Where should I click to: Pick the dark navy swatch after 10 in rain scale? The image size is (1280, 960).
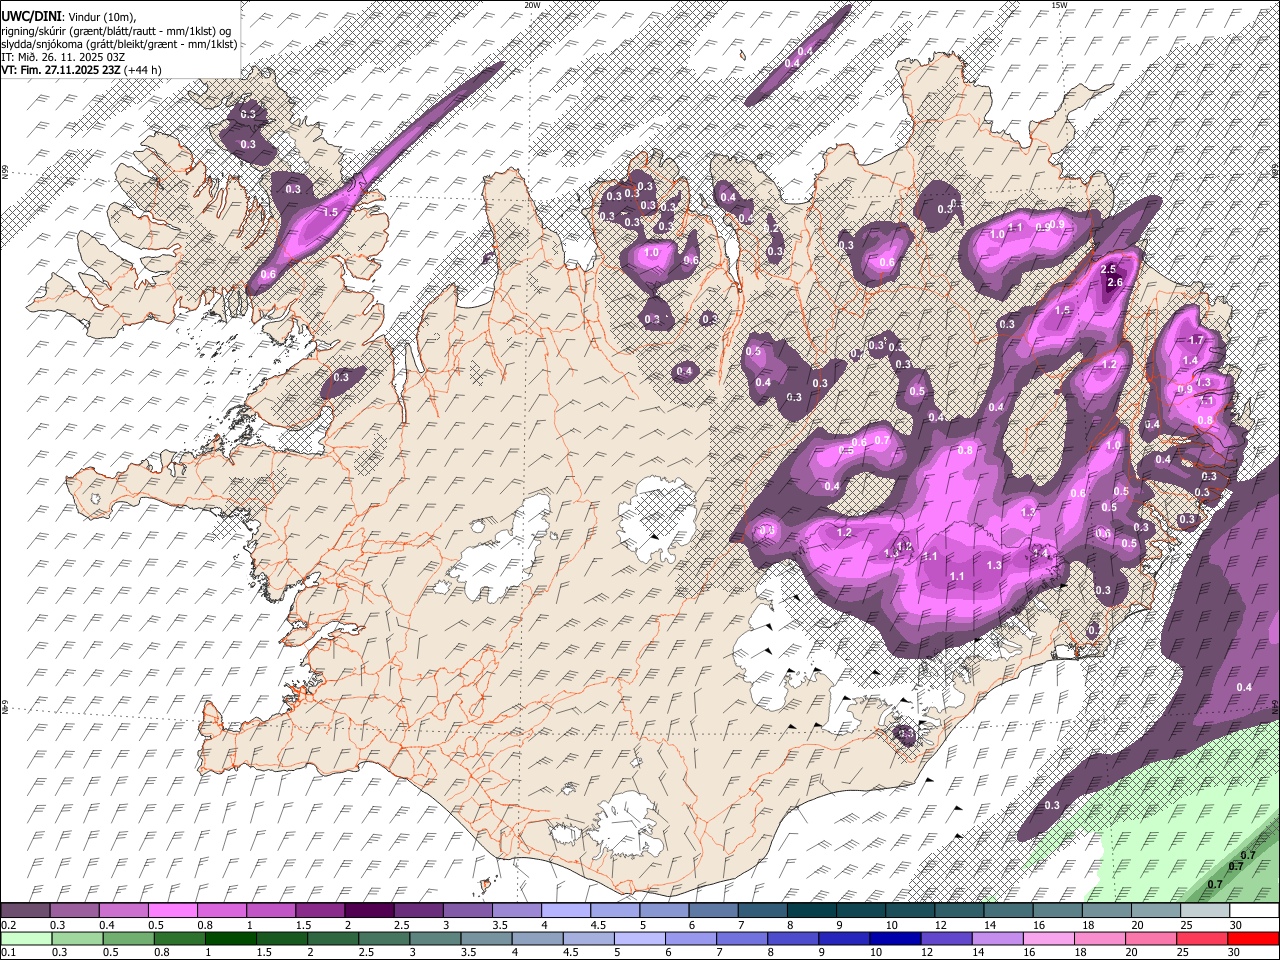pyautogui.click(x=894, y=938)
